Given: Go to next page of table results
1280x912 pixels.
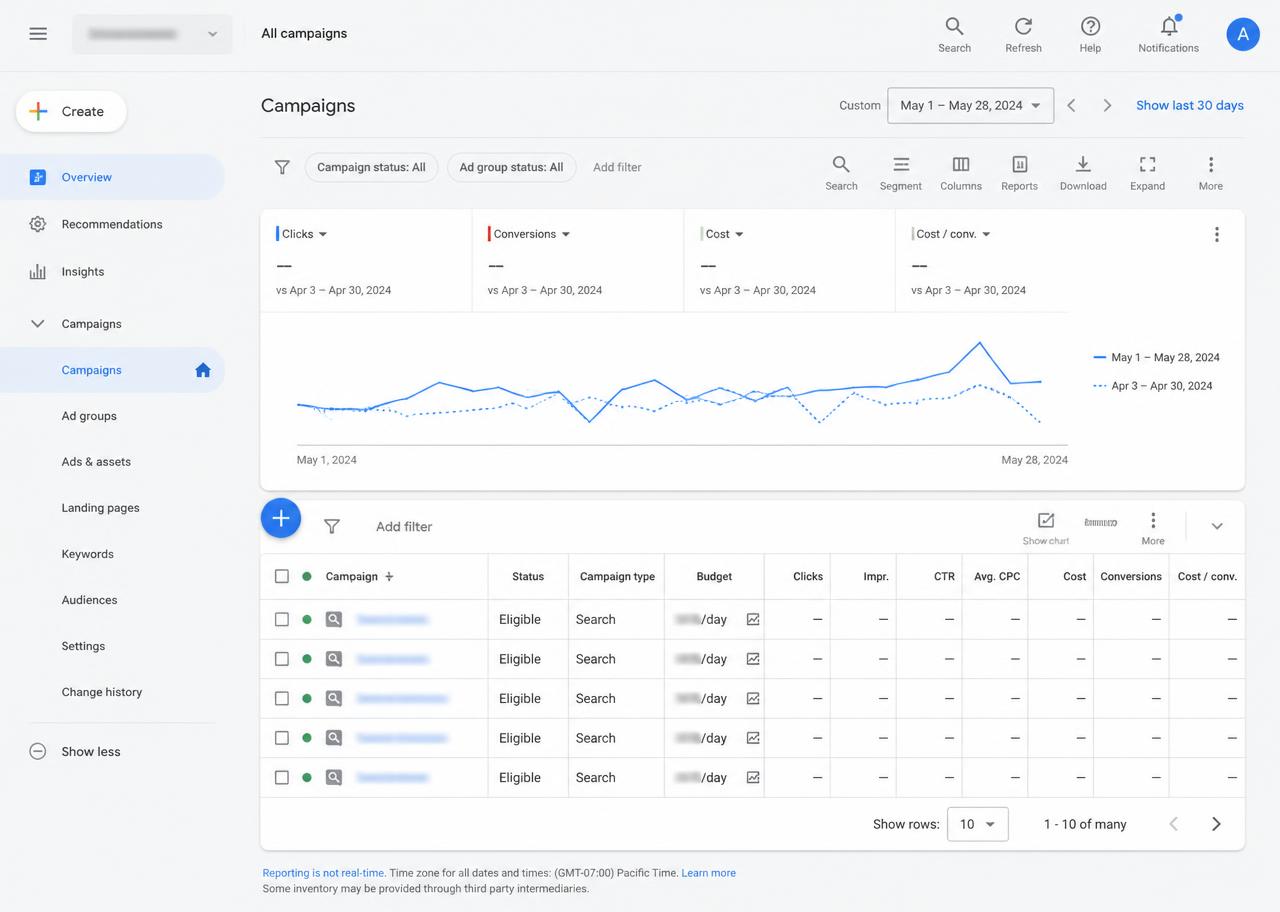Looking at the screenshot, I should 1216,824.
